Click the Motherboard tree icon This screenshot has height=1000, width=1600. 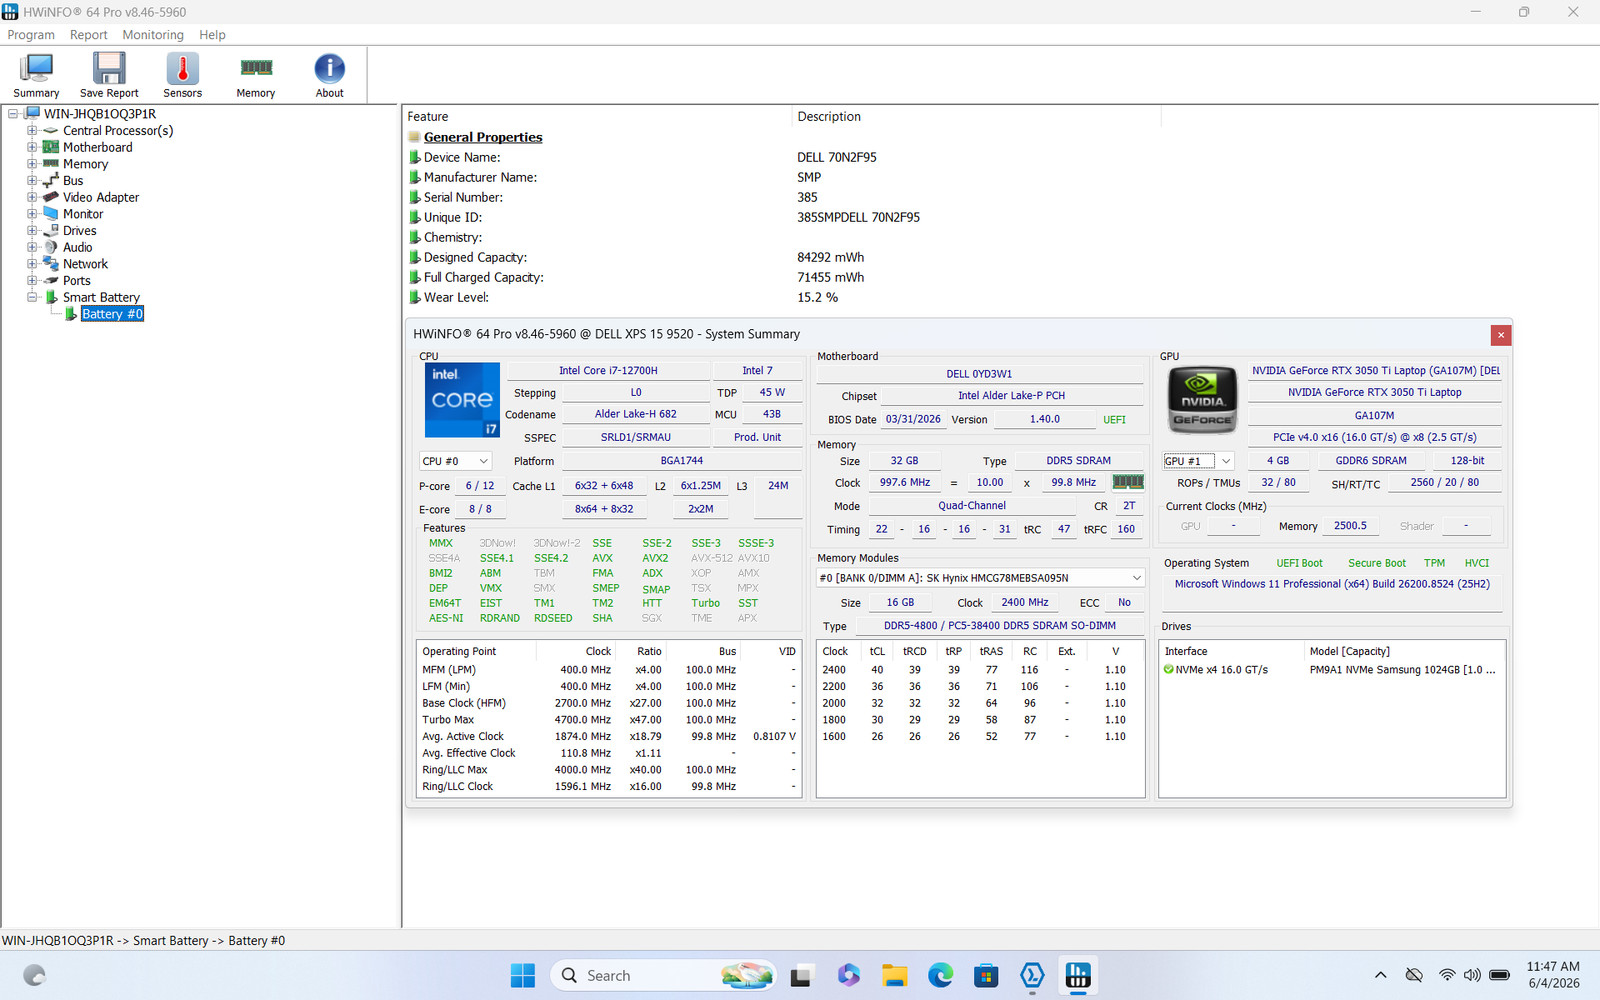point(51,147)
